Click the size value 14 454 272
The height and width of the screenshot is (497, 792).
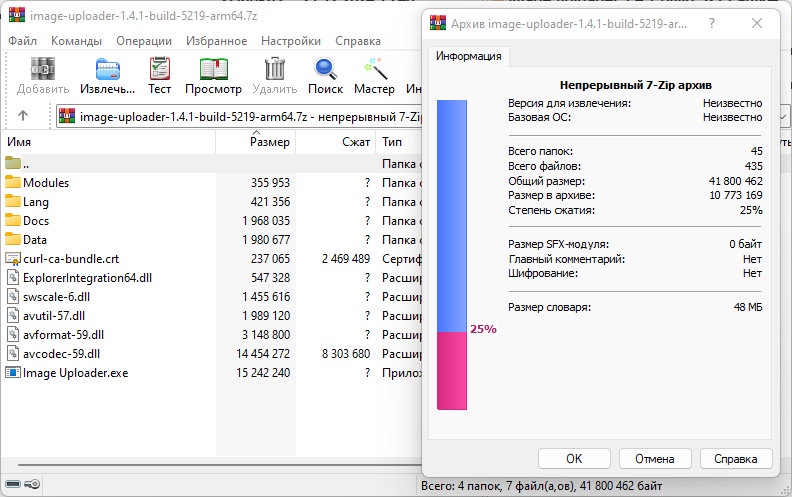[x=263, y=354]
